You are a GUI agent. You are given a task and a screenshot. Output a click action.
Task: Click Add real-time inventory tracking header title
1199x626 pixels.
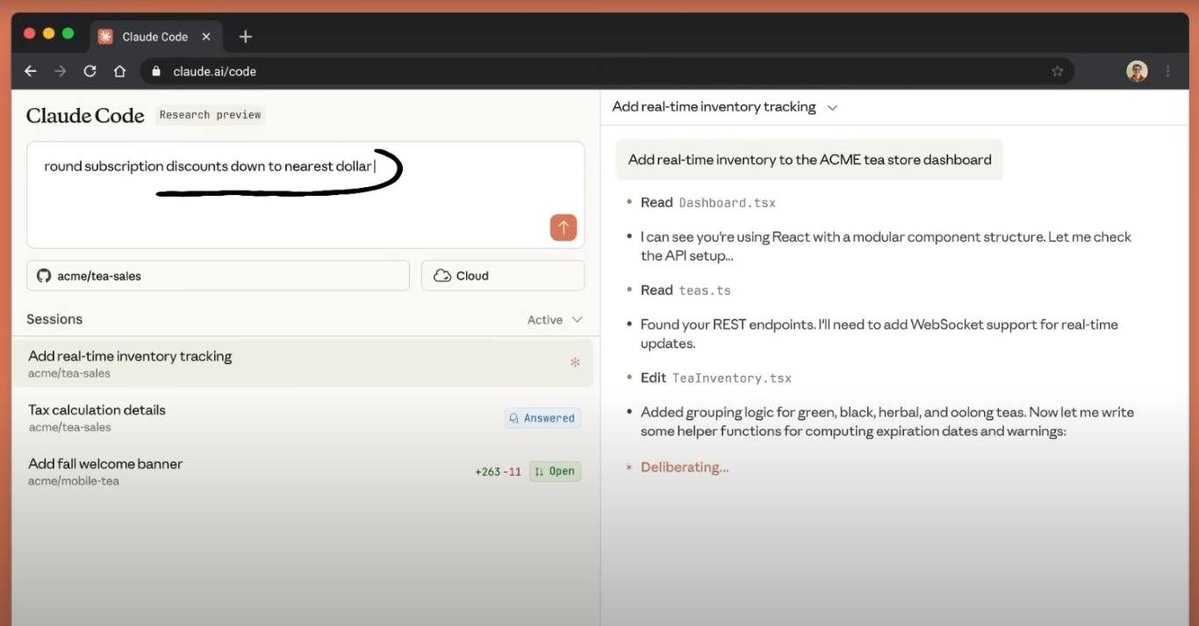point(713,107)
